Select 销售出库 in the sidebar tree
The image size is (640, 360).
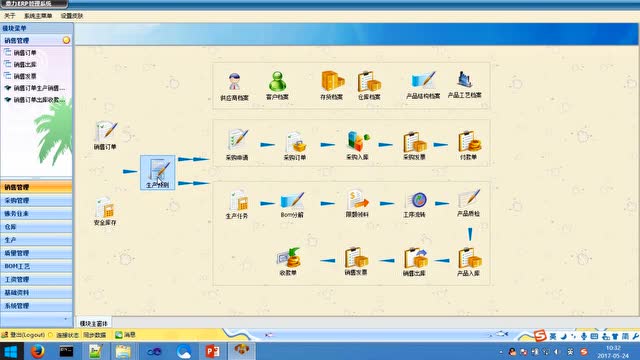coord(25,64)
